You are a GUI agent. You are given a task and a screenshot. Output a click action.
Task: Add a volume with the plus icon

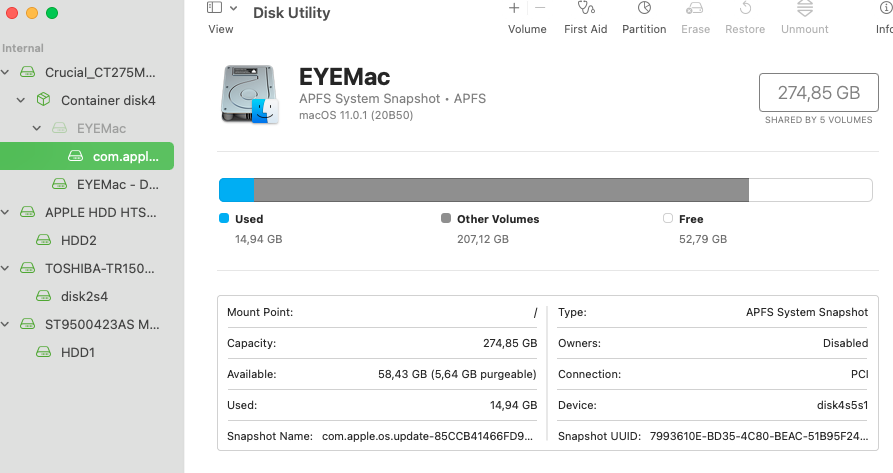coord(514,8)
